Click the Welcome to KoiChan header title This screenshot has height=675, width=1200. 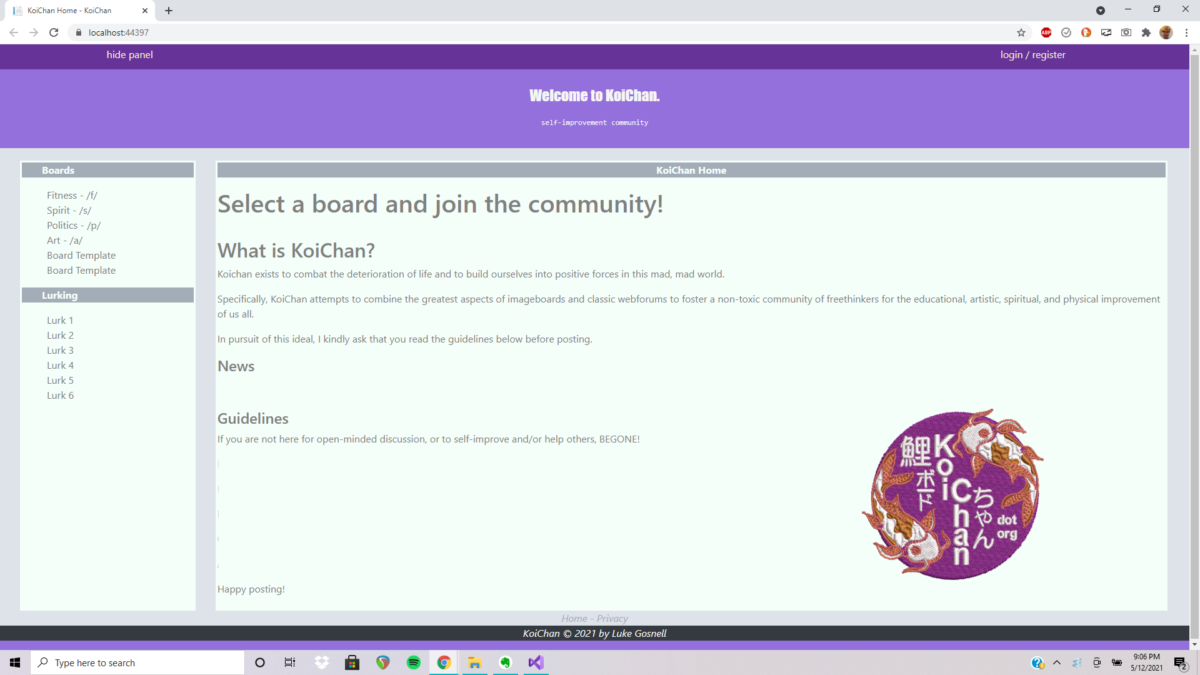pyautogui.click(x=594, y=96)
